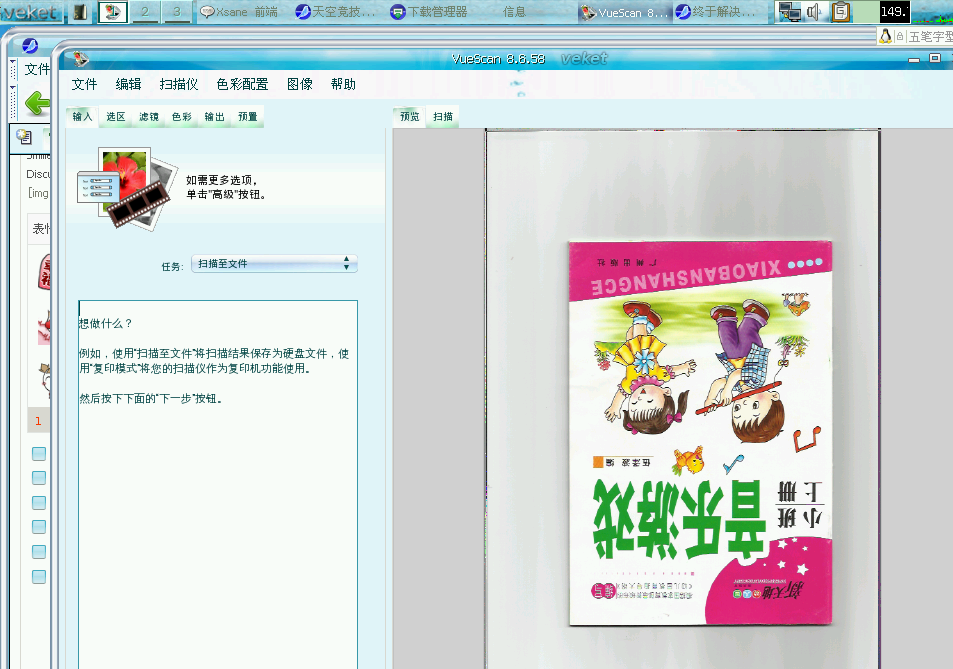Tick the first checkbox in browser page

(x=39, y=454)
